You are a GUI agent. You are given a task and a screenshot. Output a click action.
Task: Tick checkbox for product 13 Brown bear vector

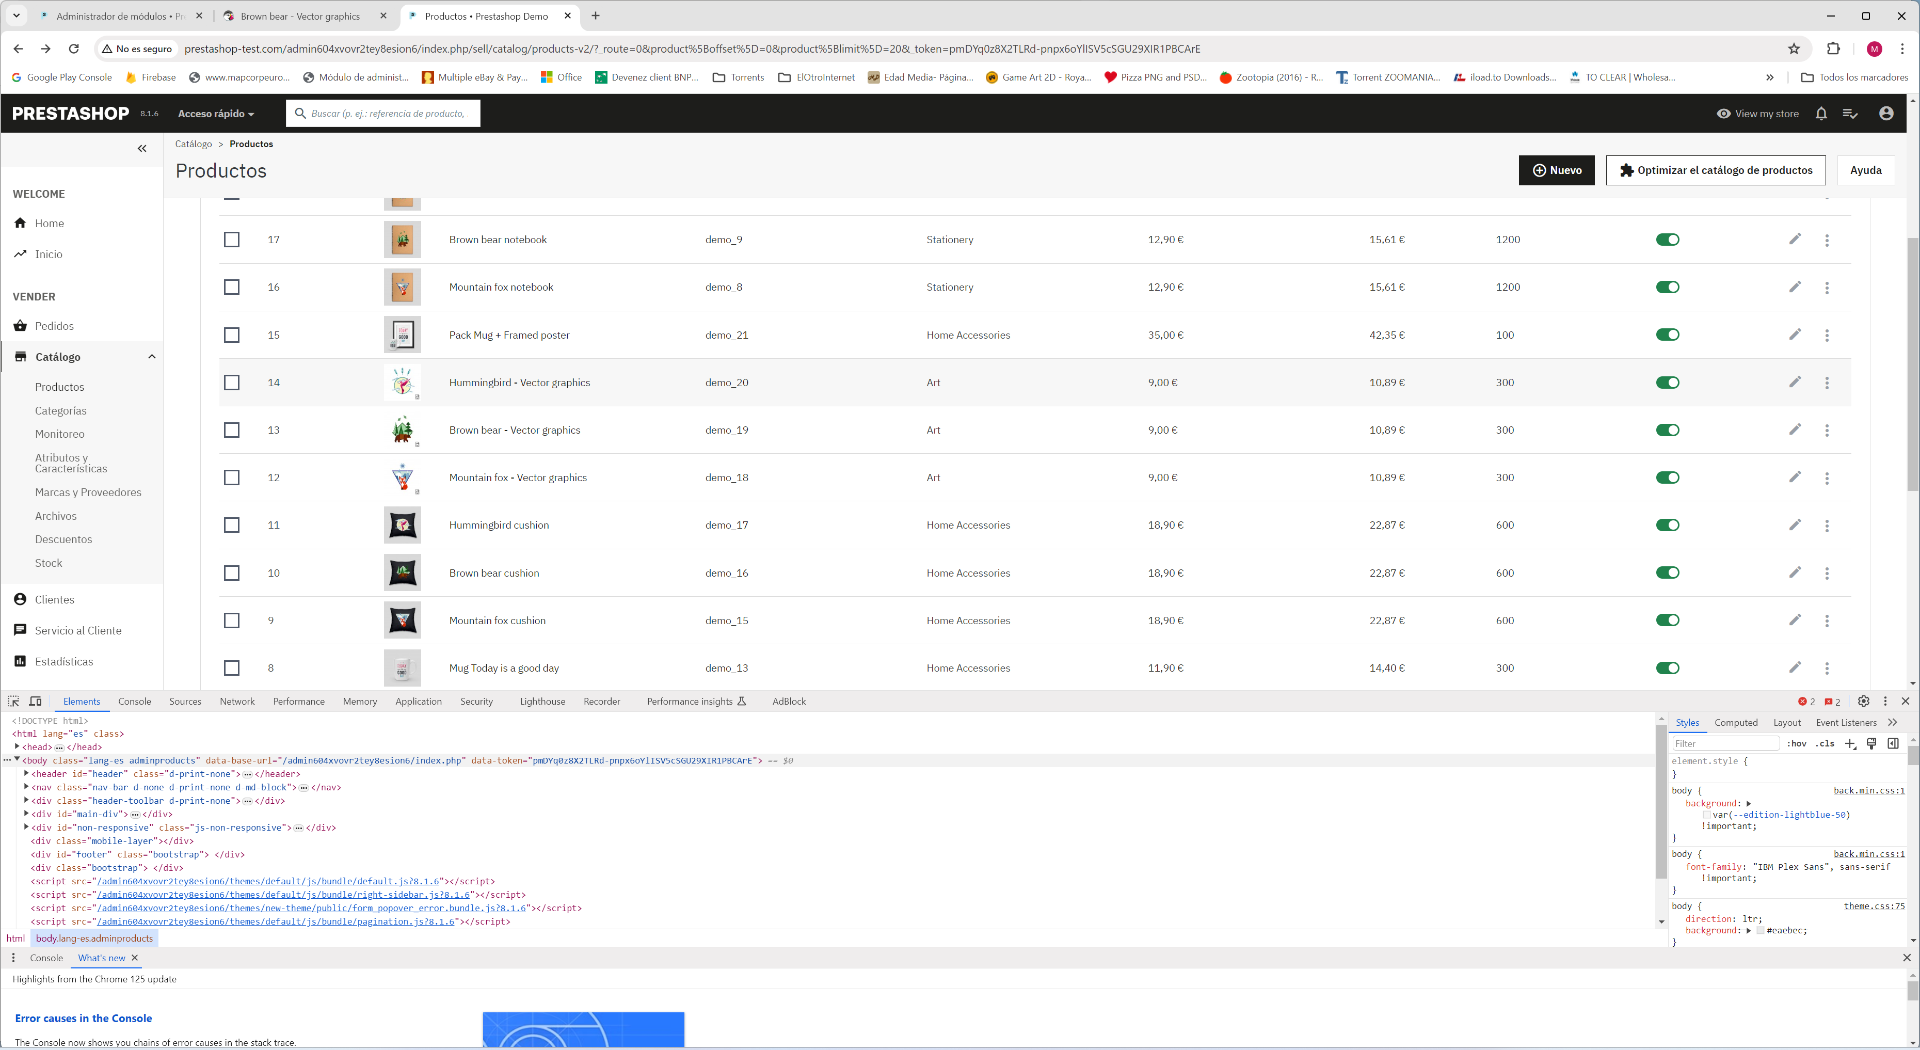coord(232,430)
